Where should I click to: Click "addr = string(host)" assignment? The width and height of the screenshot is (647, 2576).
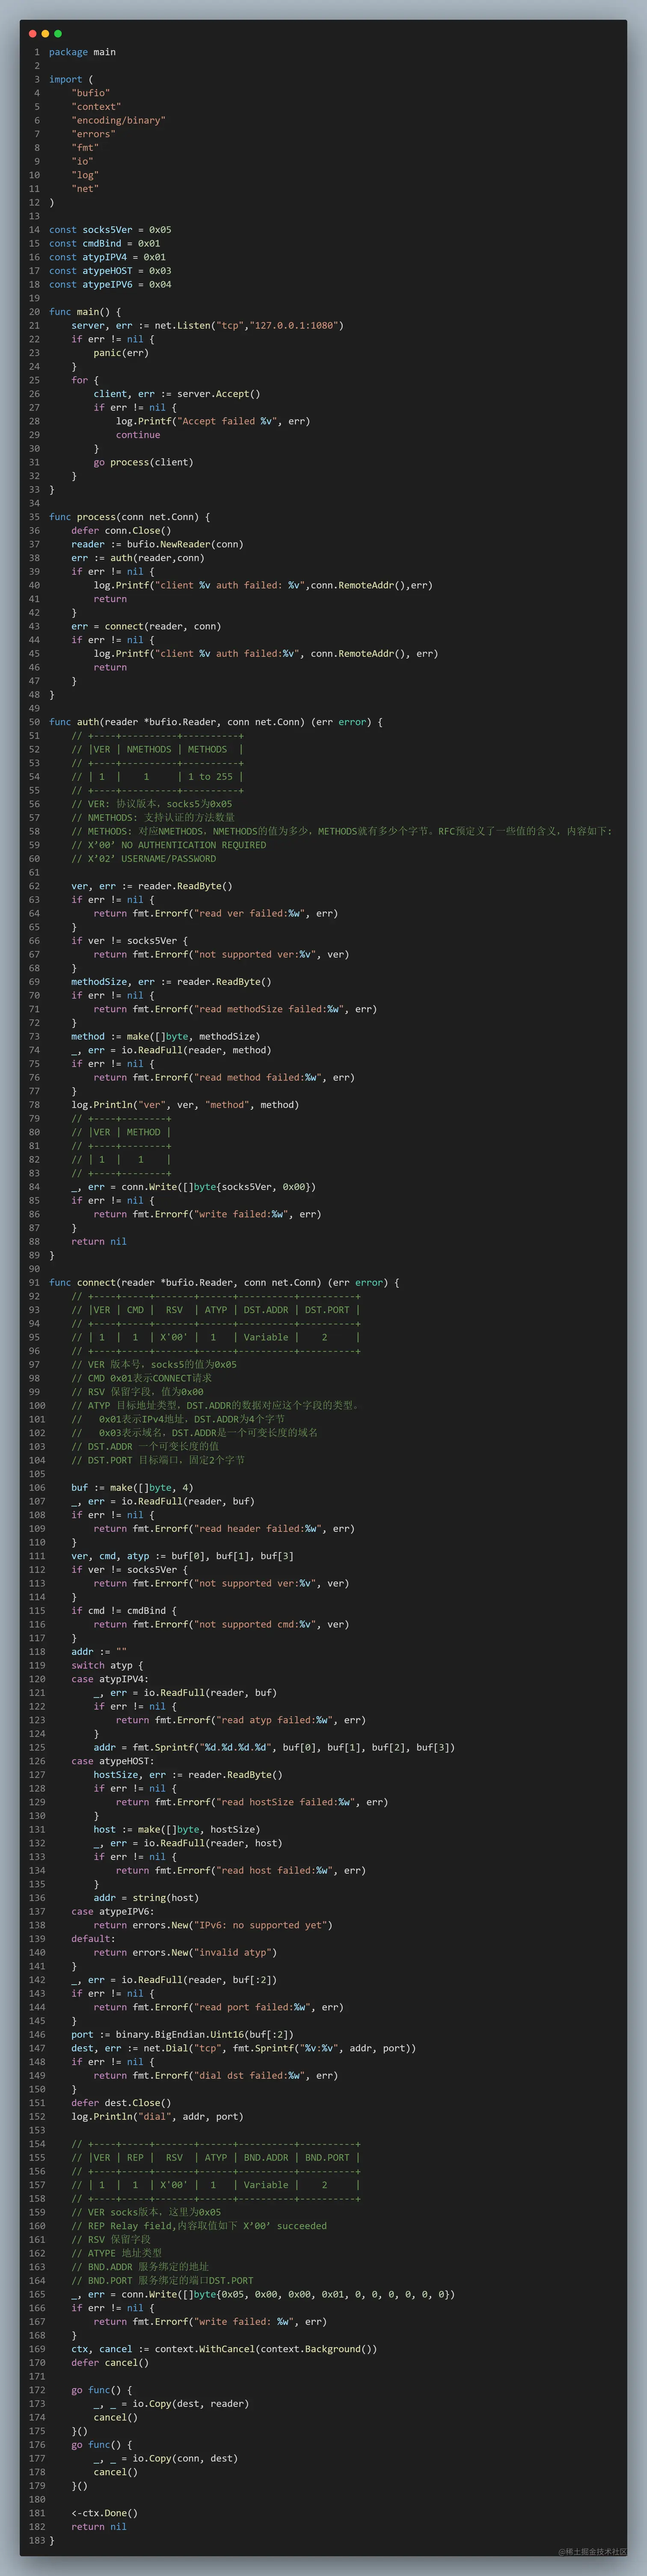pos(146,1897)
